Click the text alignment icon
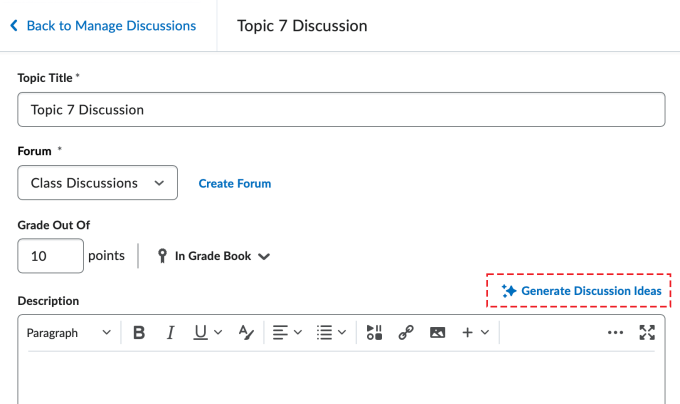The width and height of the screenshot is (680, 404). pyautogui.click(x=280, y=333)
